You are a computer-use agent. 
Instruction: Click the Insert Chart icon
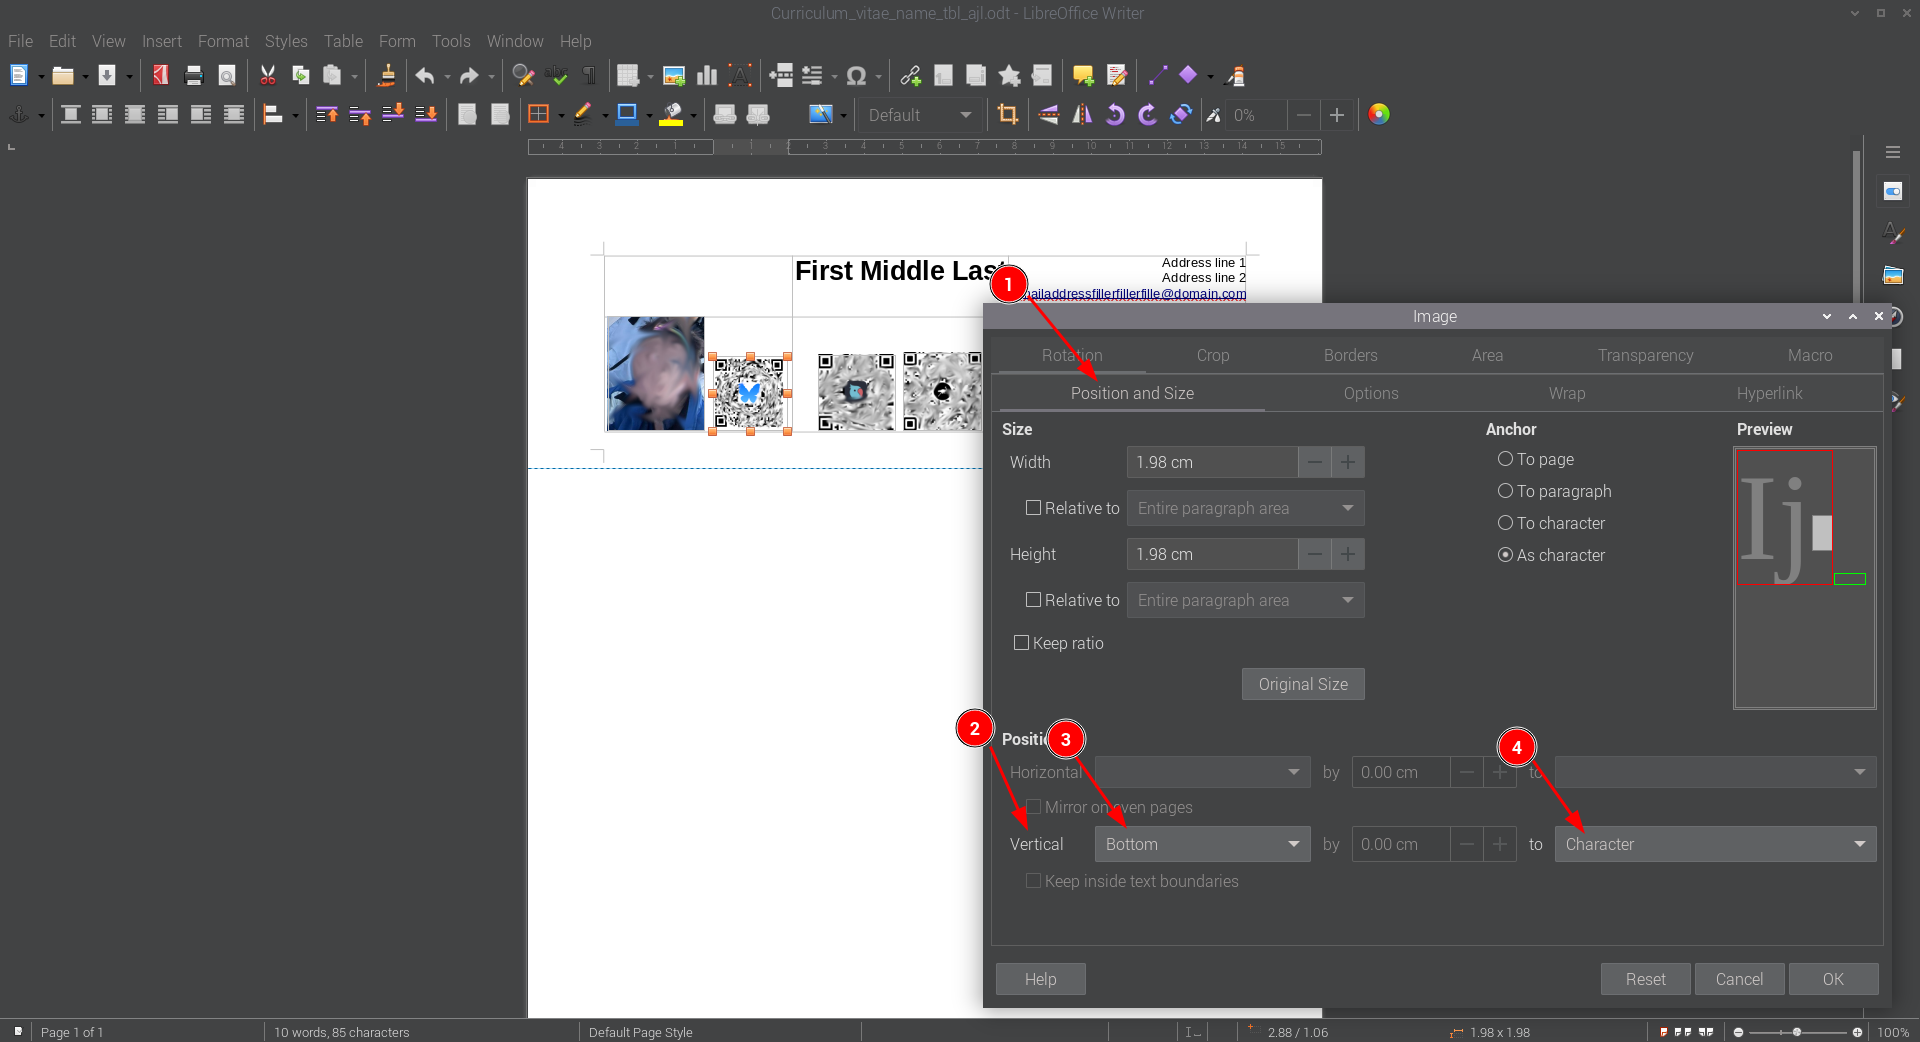[x=707, y=76]
